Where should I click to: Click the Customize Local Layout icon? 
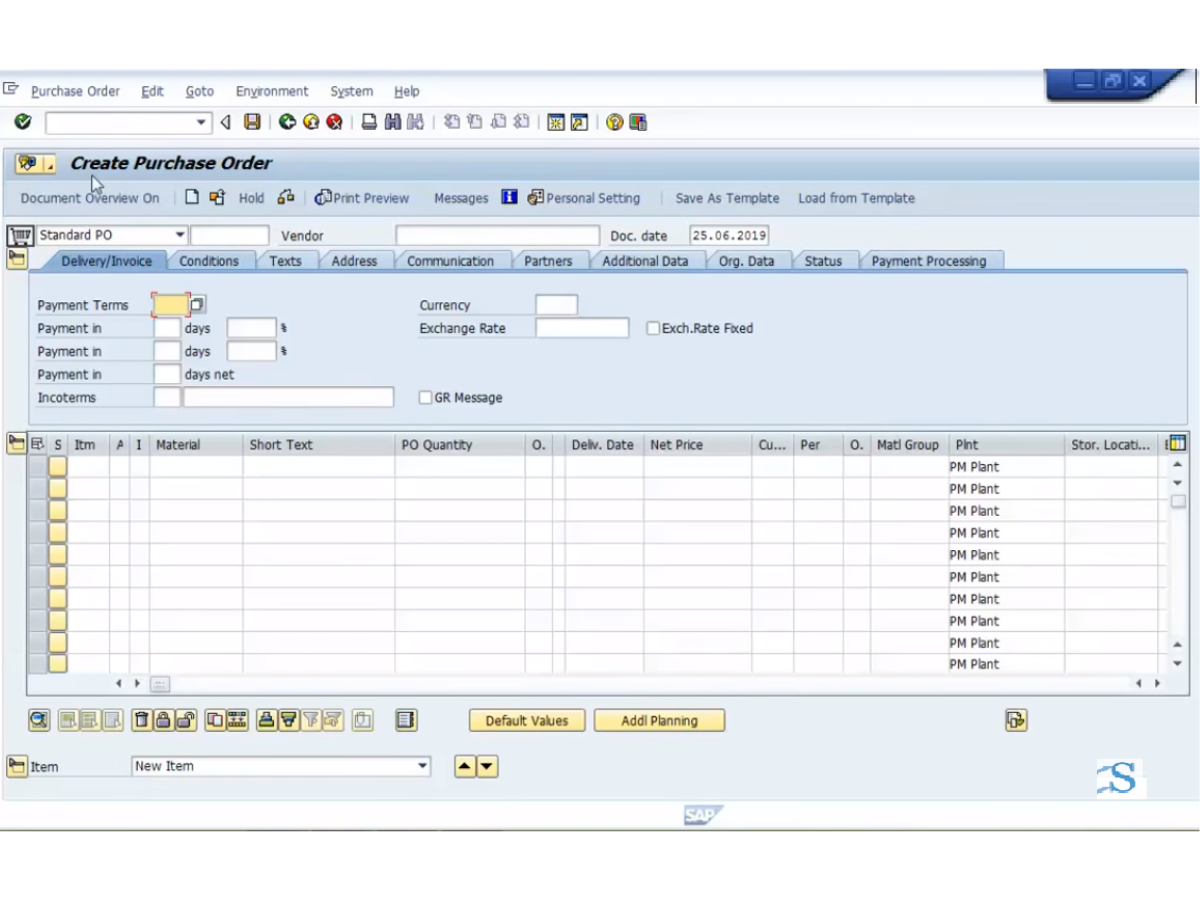pyautogui.click(x=638, y=122)
